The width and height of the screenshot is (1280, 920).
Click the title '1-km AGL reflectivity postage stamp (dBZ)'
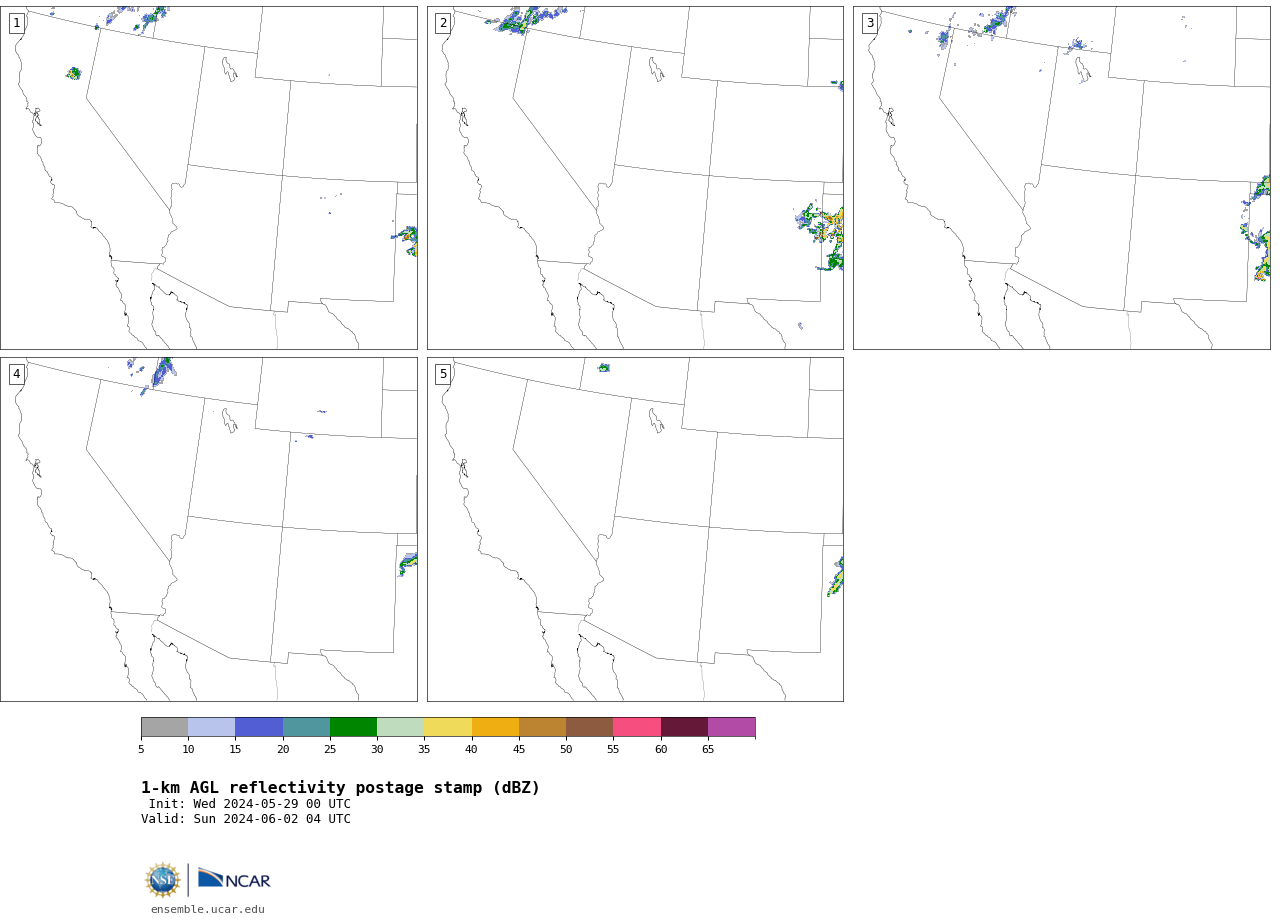click(341, 788)
